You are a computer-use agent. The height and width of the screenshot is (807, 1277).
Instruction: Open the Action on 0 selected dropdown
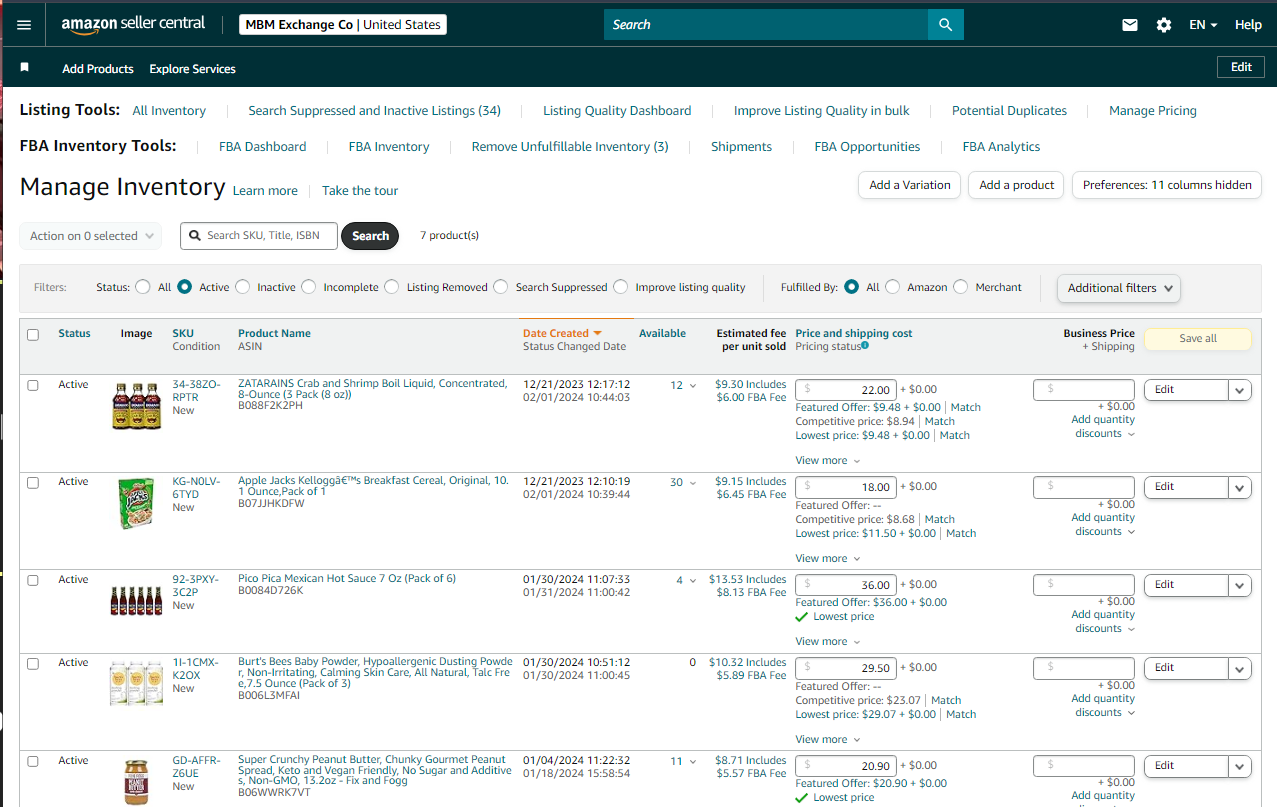tap(90, 236)
